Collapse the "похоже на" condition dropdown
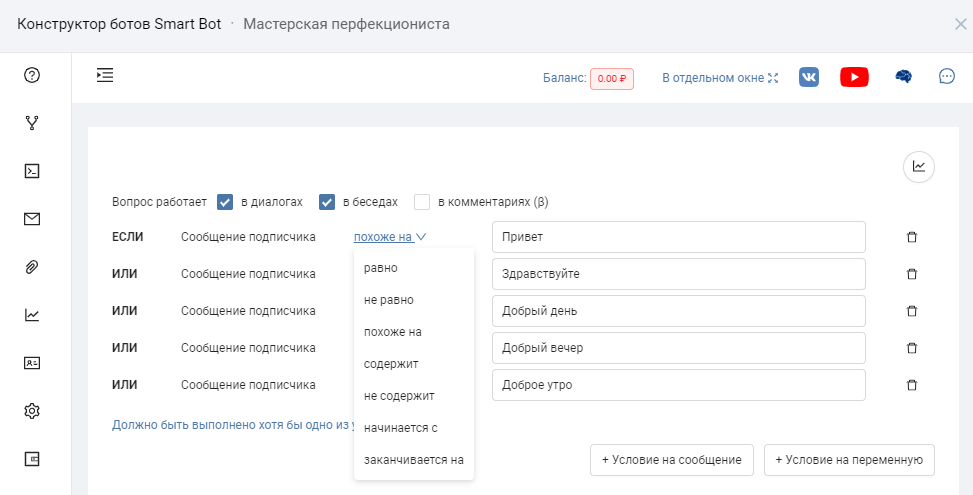Viewport: 973px width, 495px height. pos(390,237)
